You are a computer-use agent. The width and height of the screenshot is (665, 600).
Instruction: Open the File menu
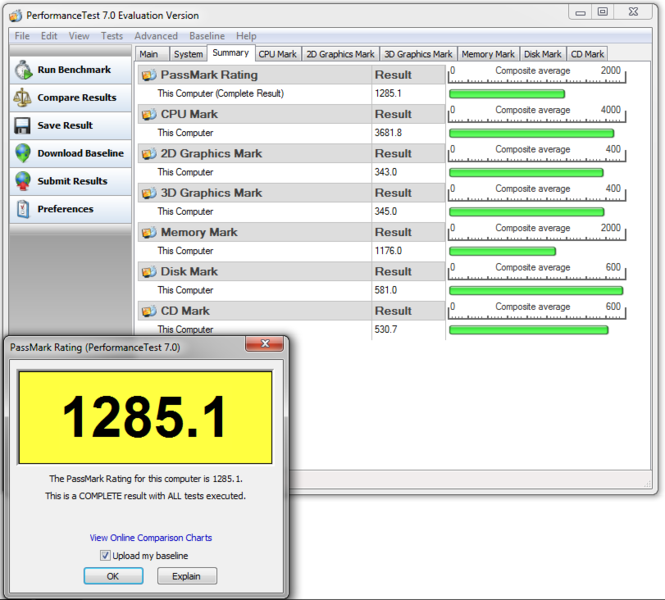coord(22,36)
